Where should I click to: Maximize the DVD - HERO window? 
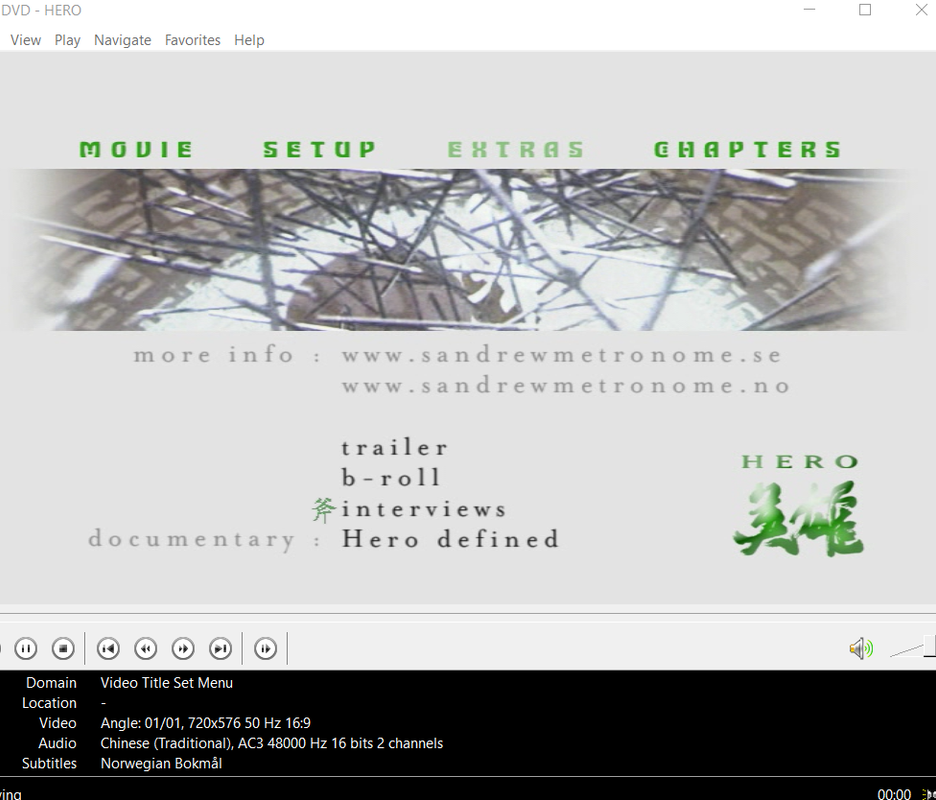(x=865, y=10)
